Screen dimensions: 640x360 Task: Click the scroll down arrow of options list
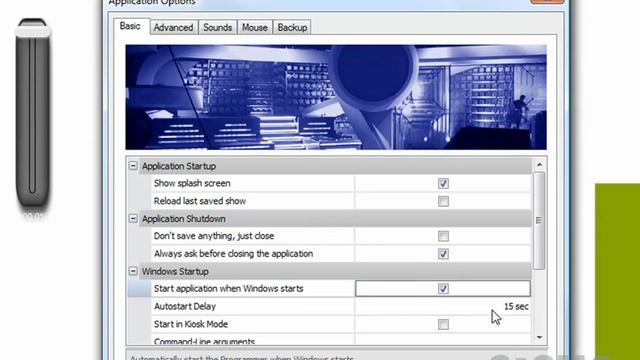click(x=539, y=337)
